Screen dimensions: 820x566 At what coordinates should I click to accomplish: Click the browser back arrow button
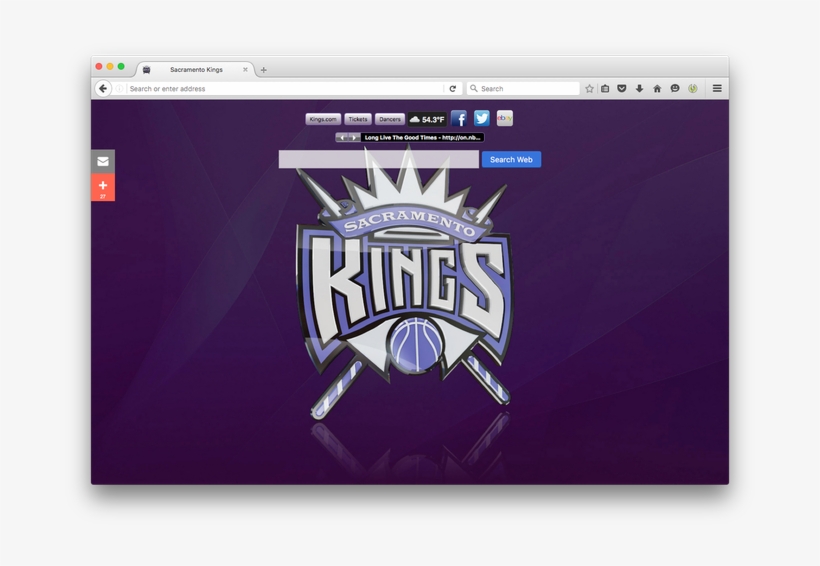click(103, 89)
